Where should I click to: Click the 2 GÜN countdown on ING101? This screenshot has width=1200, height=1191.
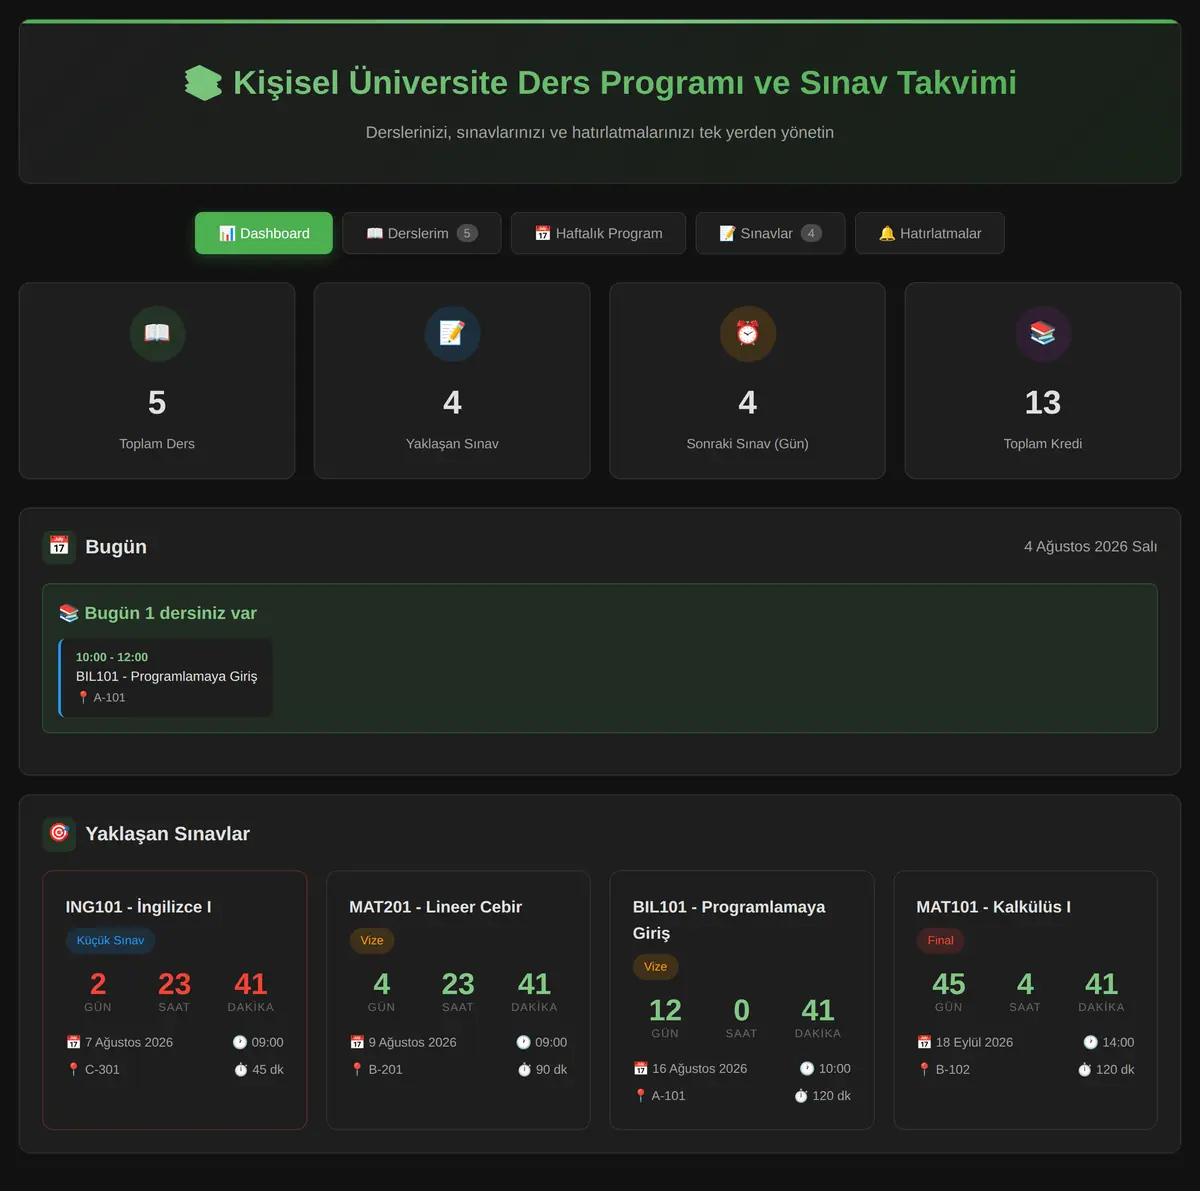tap(98, 991)
